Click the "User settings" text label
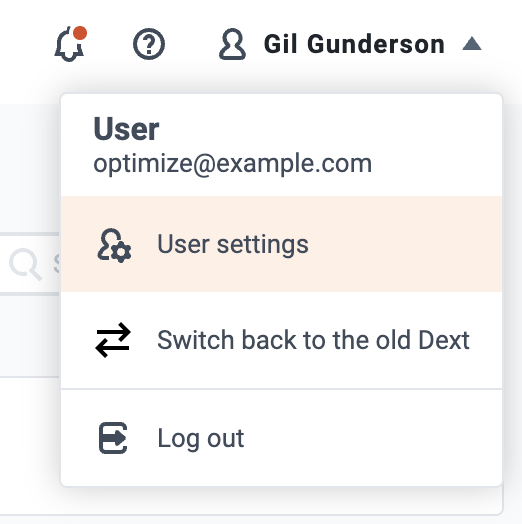The width and height of the screenshot is (522, 524). click(x=233, y=244)
